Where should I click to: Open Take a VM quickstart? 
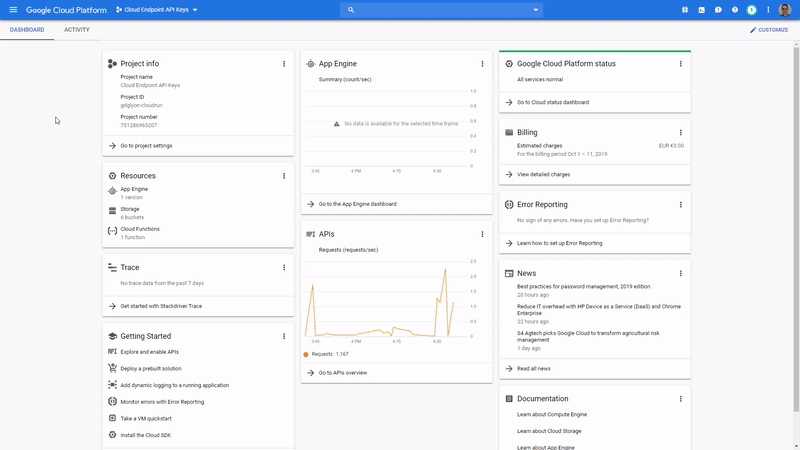coord(146,418)
